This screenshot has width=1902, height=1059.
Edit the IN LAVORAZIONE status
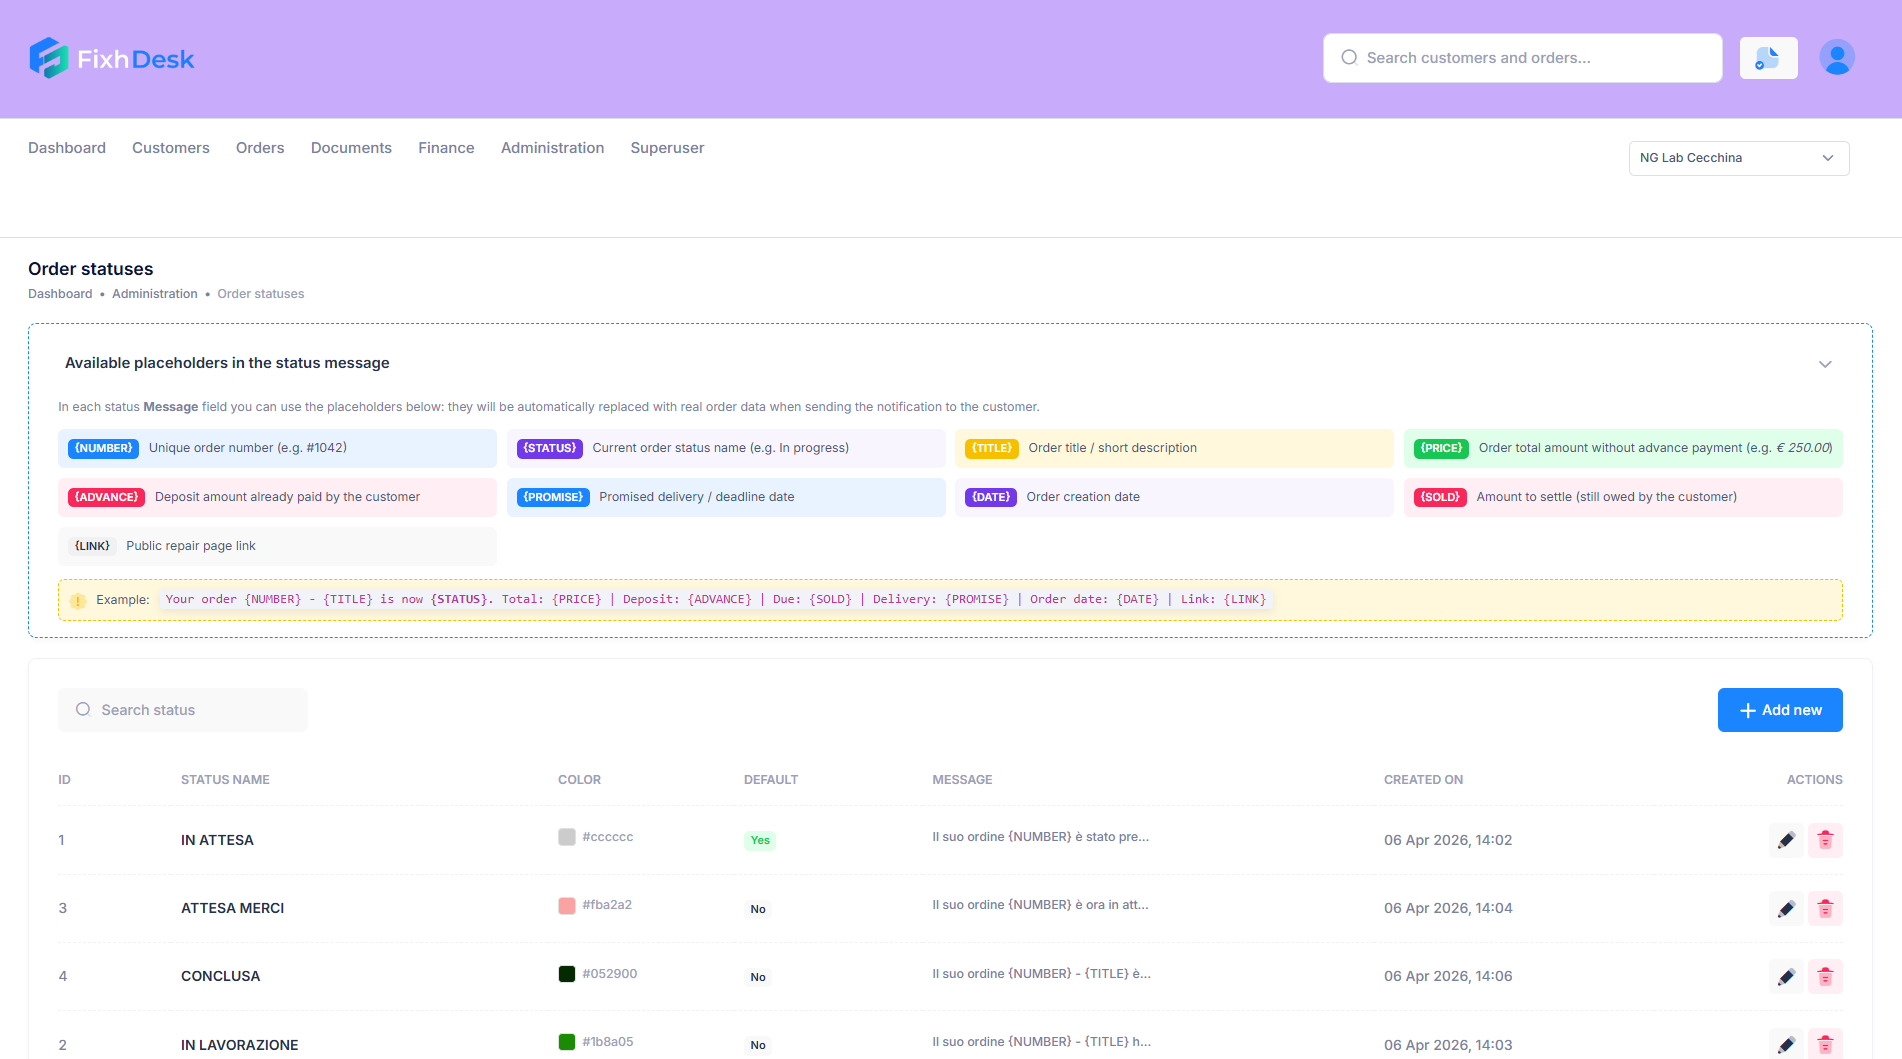tap(1786, 1044)
